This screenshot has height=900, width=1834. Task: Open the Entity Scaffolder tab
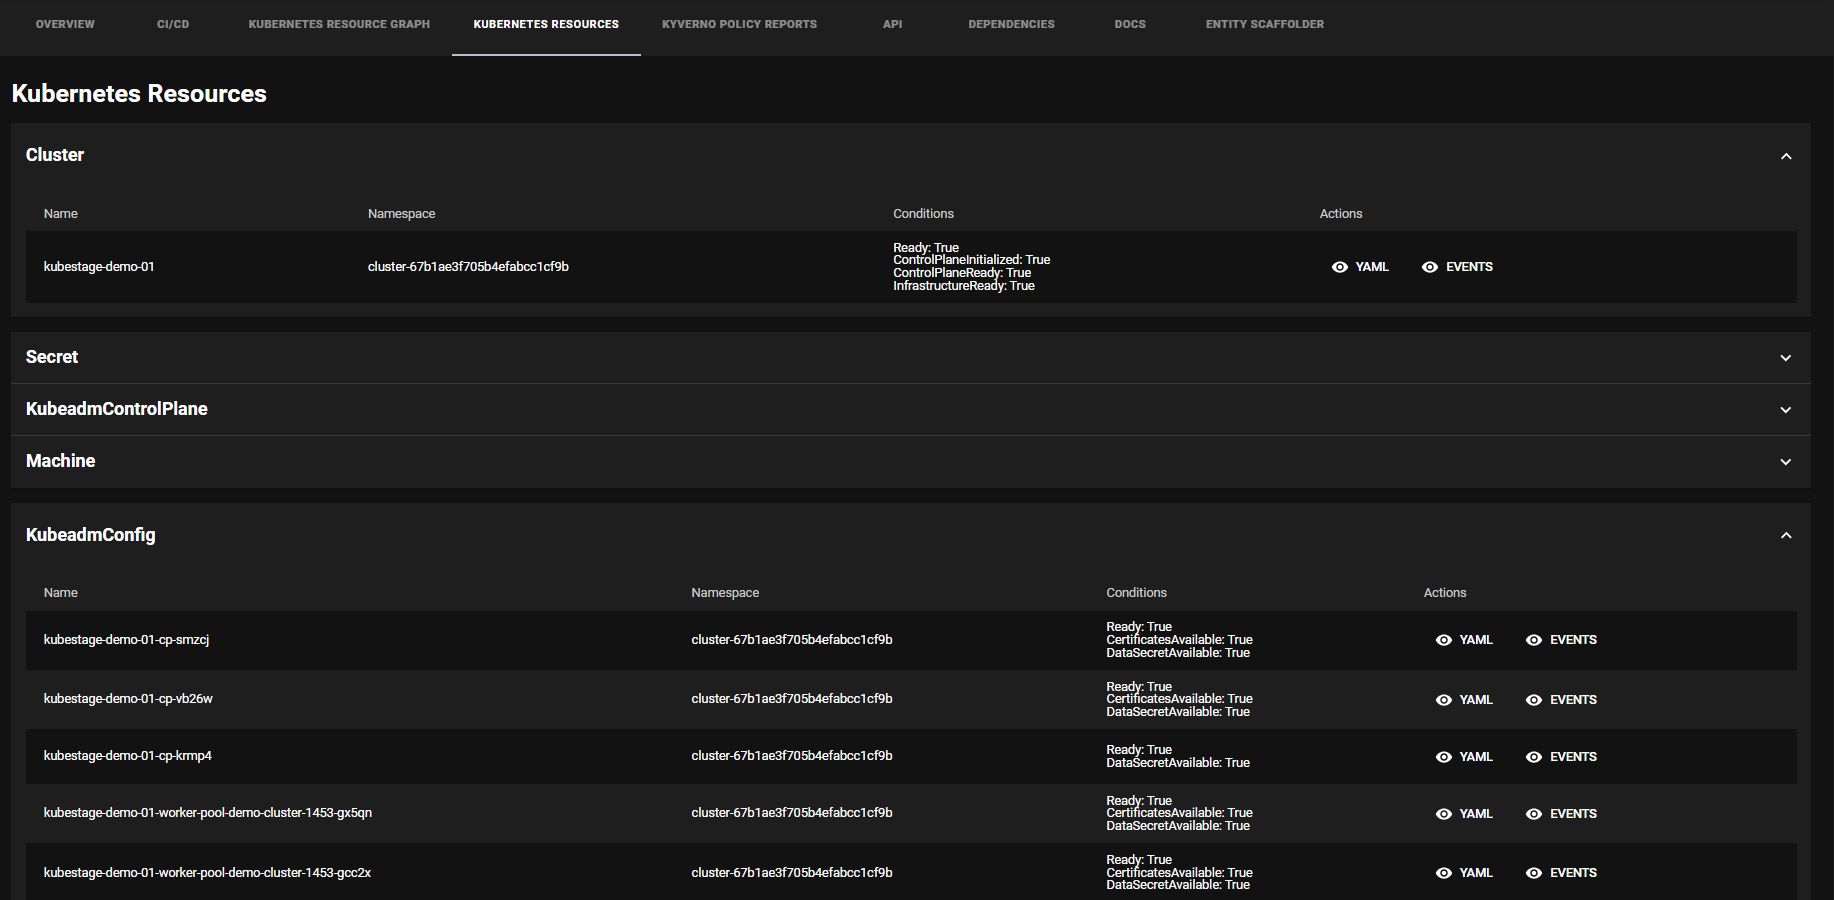click(1264, 24)
